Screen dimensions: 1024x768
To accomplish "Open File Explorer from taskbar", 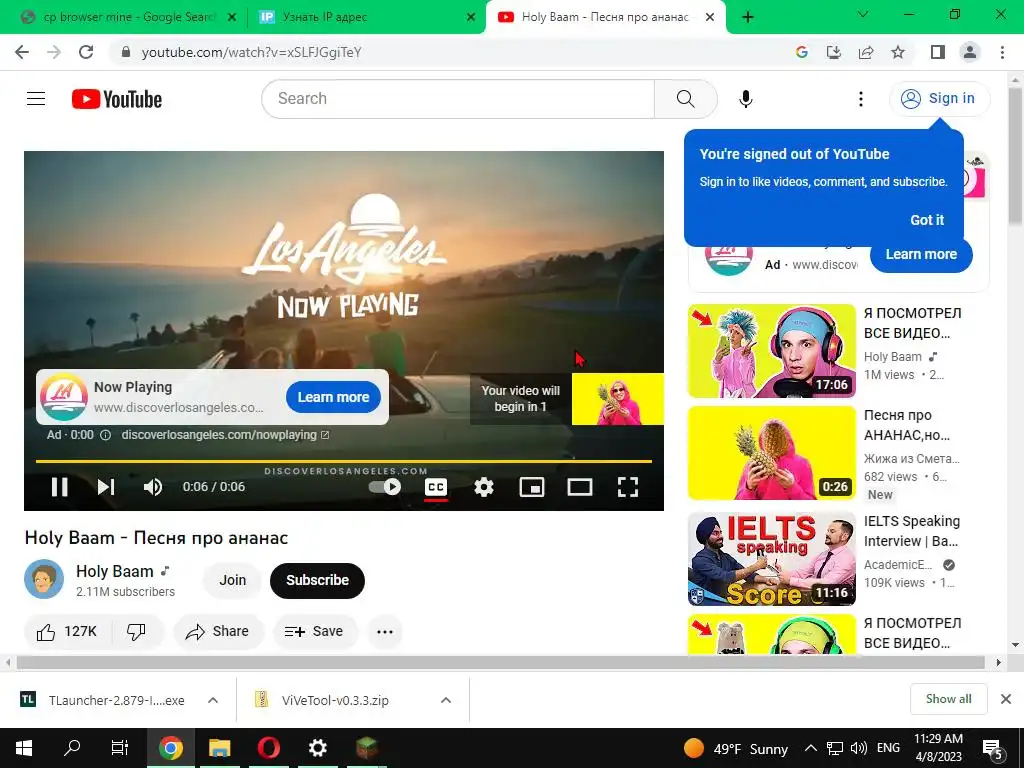I will pos(219,748).
